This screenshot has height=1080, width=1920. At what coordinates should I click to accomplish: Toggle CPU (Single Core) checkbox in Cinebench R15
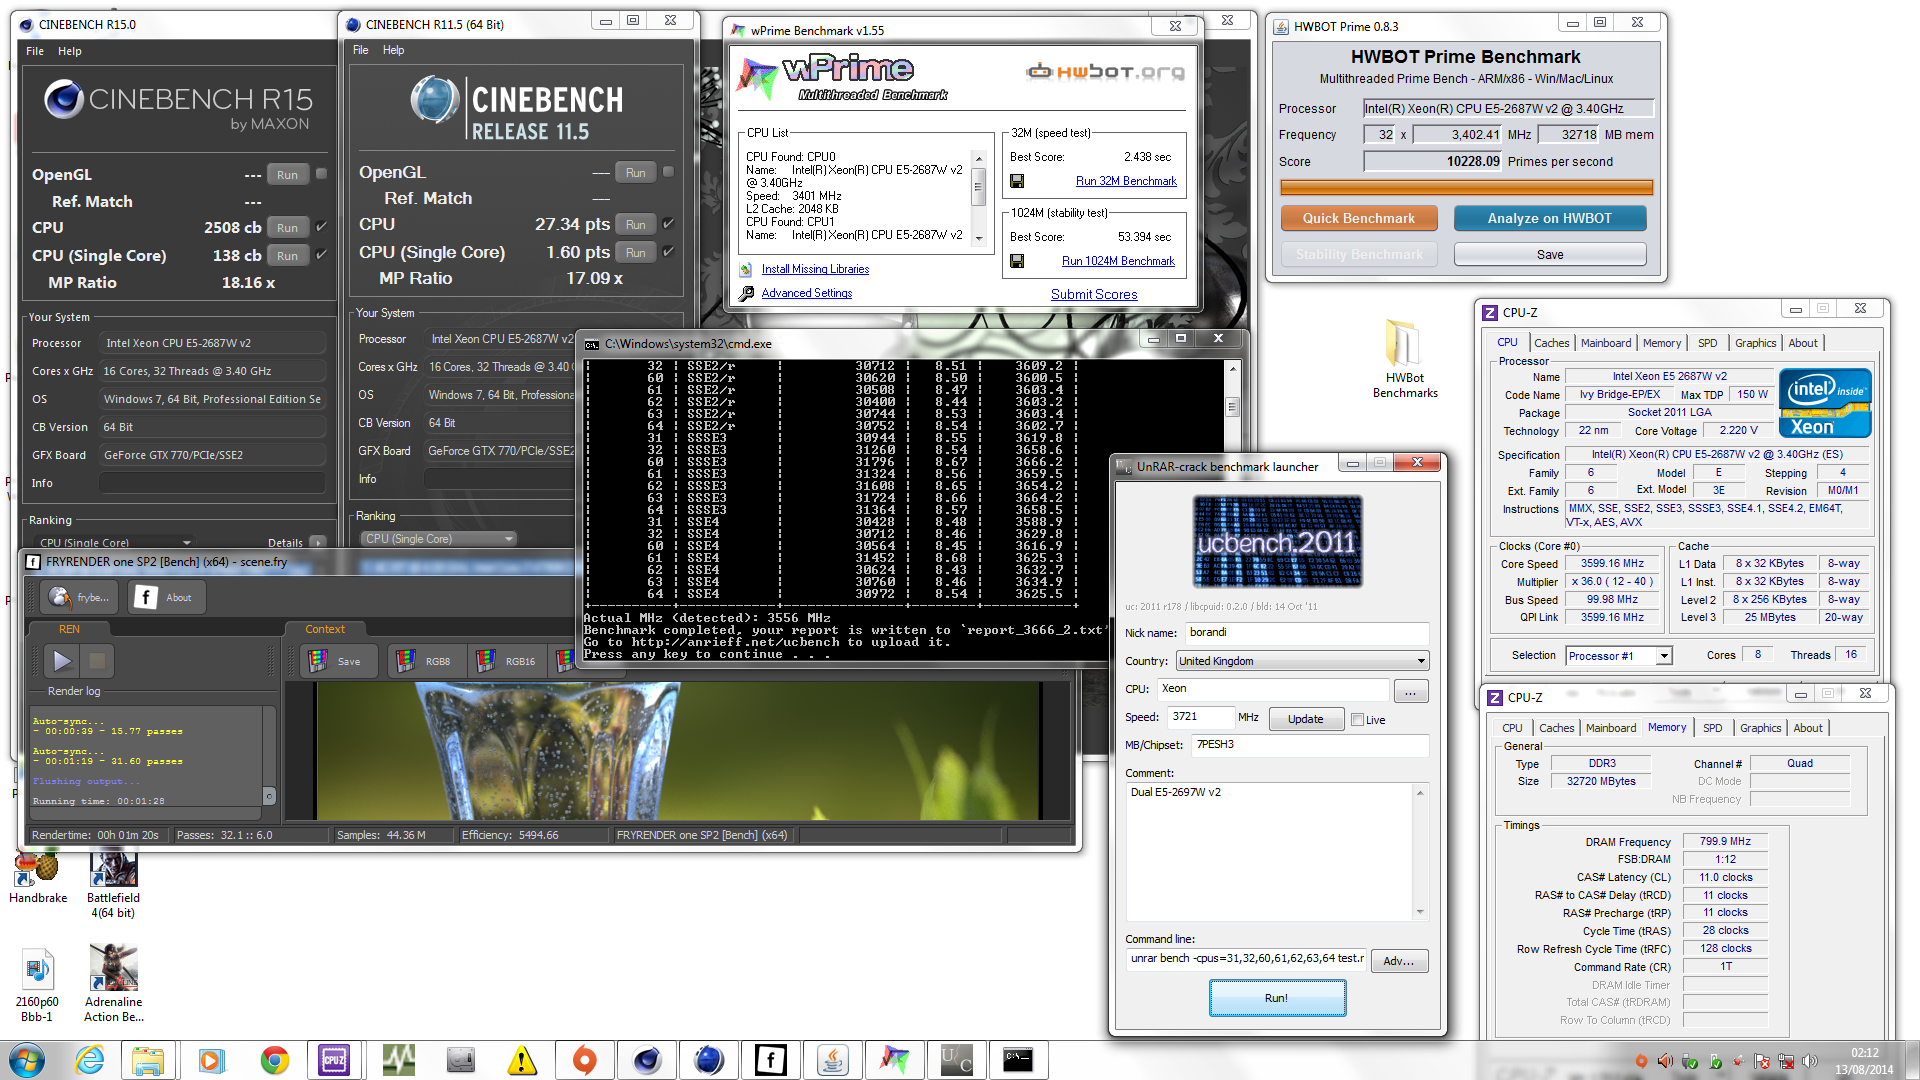tap(322, 255)
